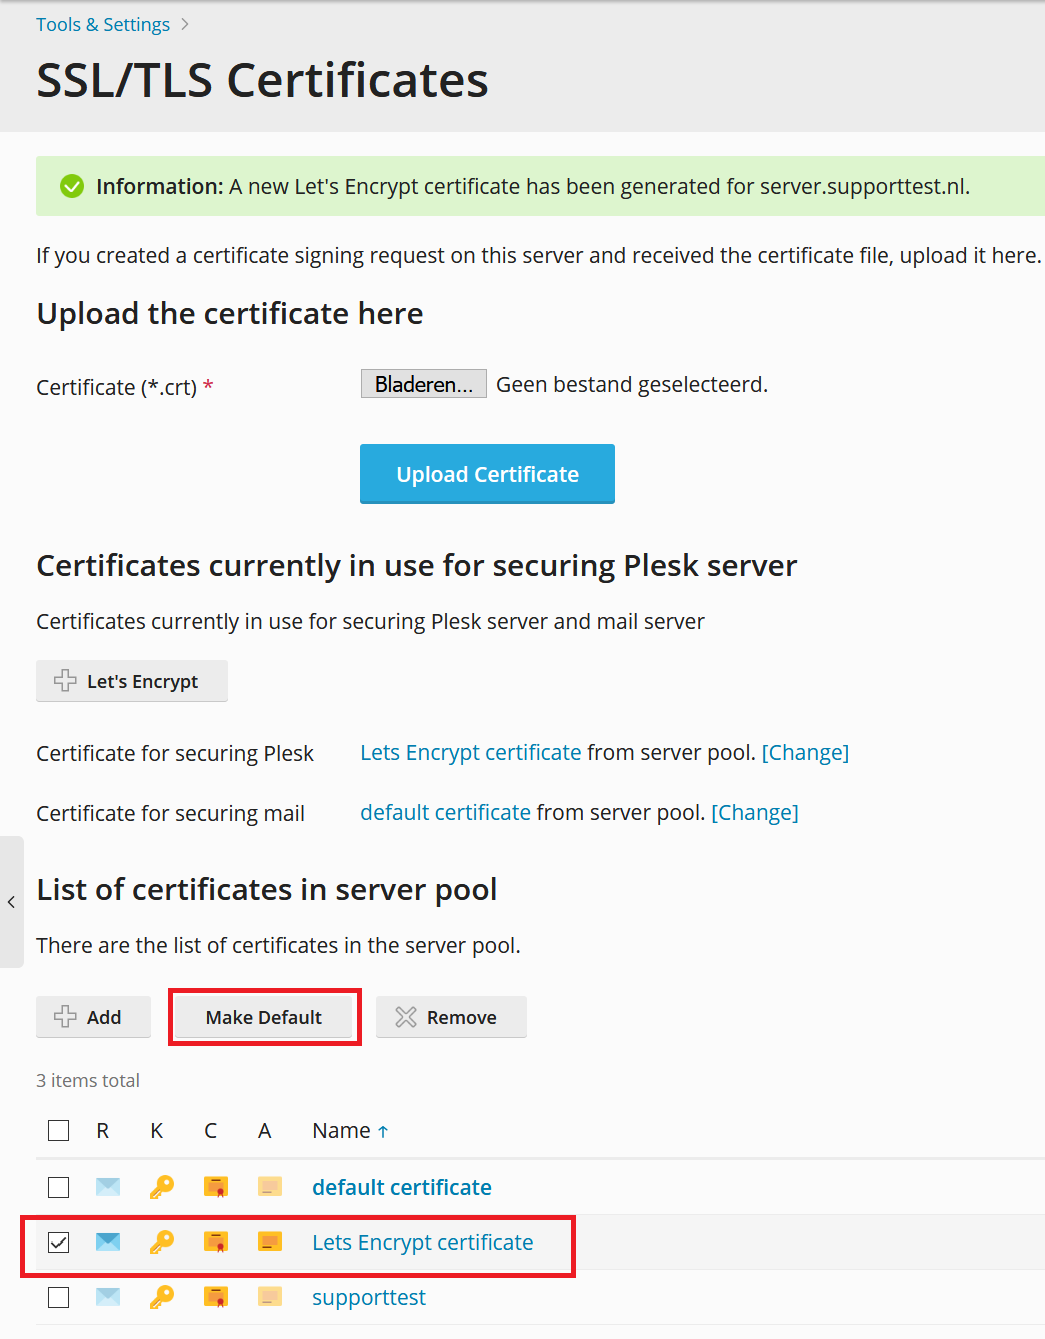Tick the checkbox for default certificate

(x=59, y=1187)
